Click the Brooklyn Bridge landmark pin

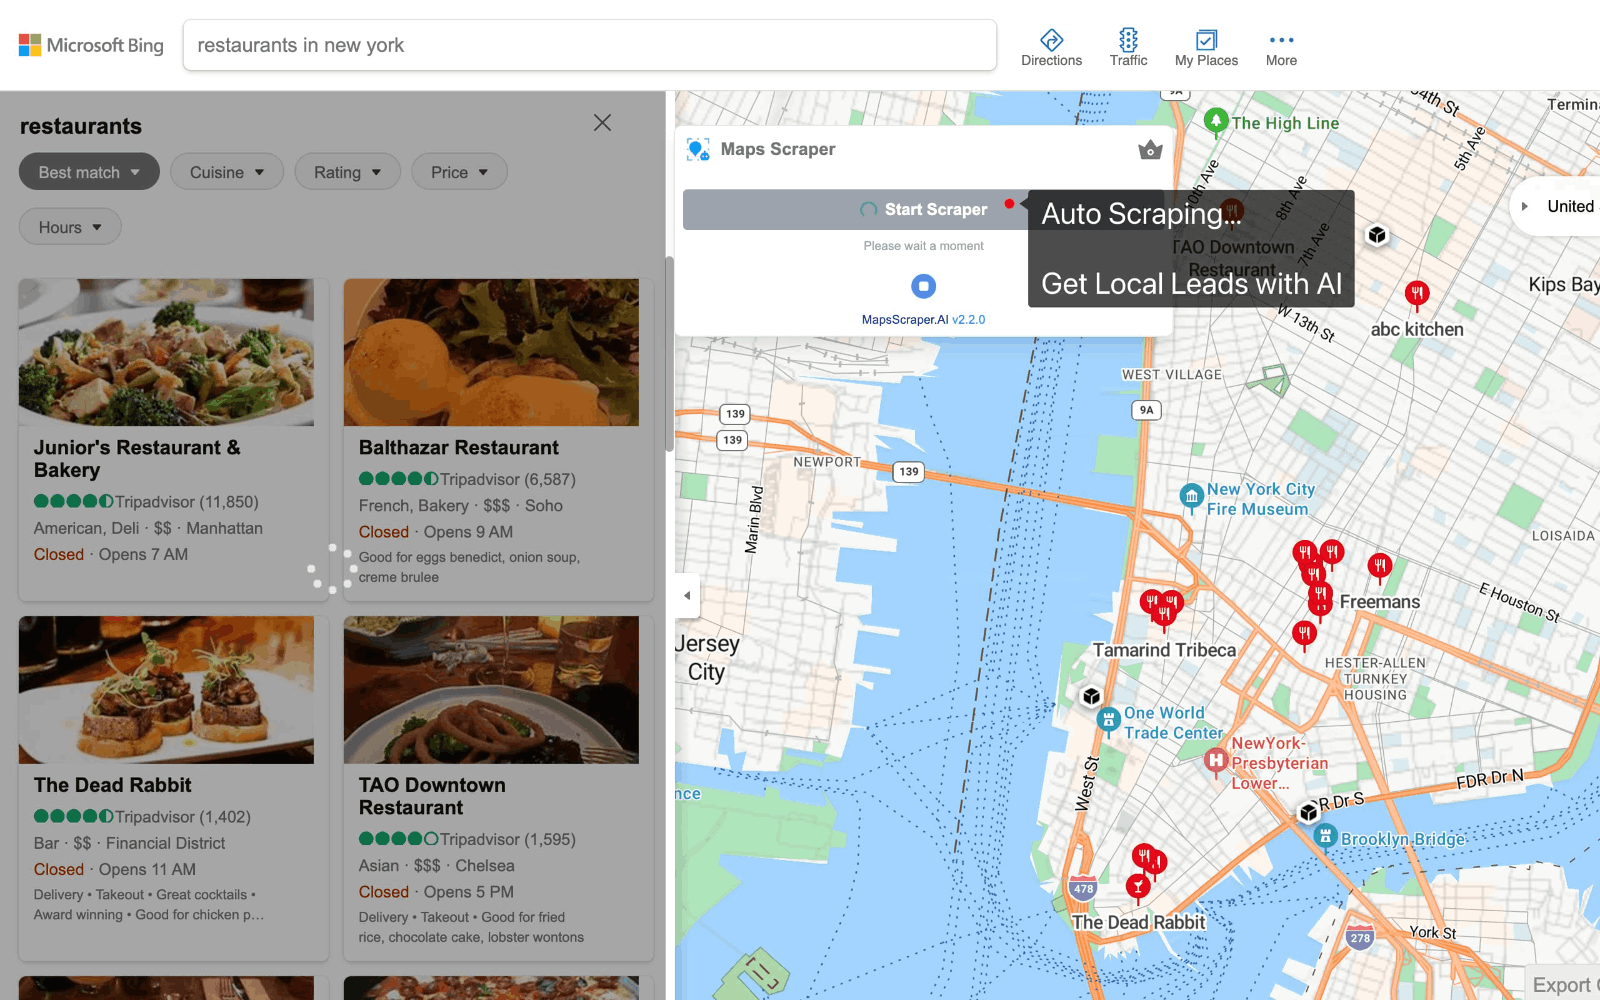point(1326,837)
